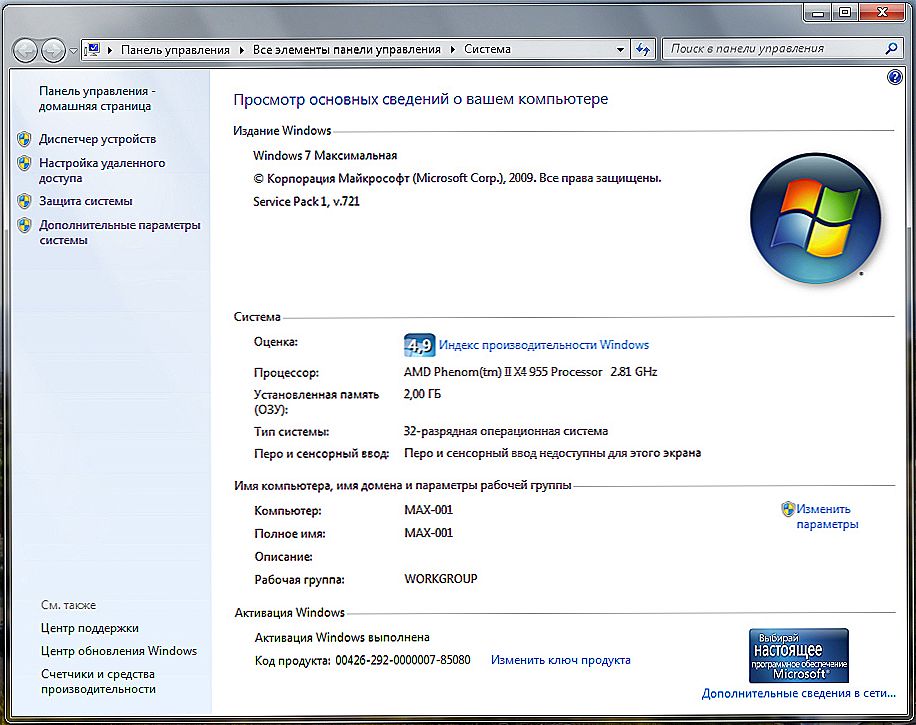Click the Активация Windows выполнена text
The image size is (916, 725).
[x=342, y=637]
